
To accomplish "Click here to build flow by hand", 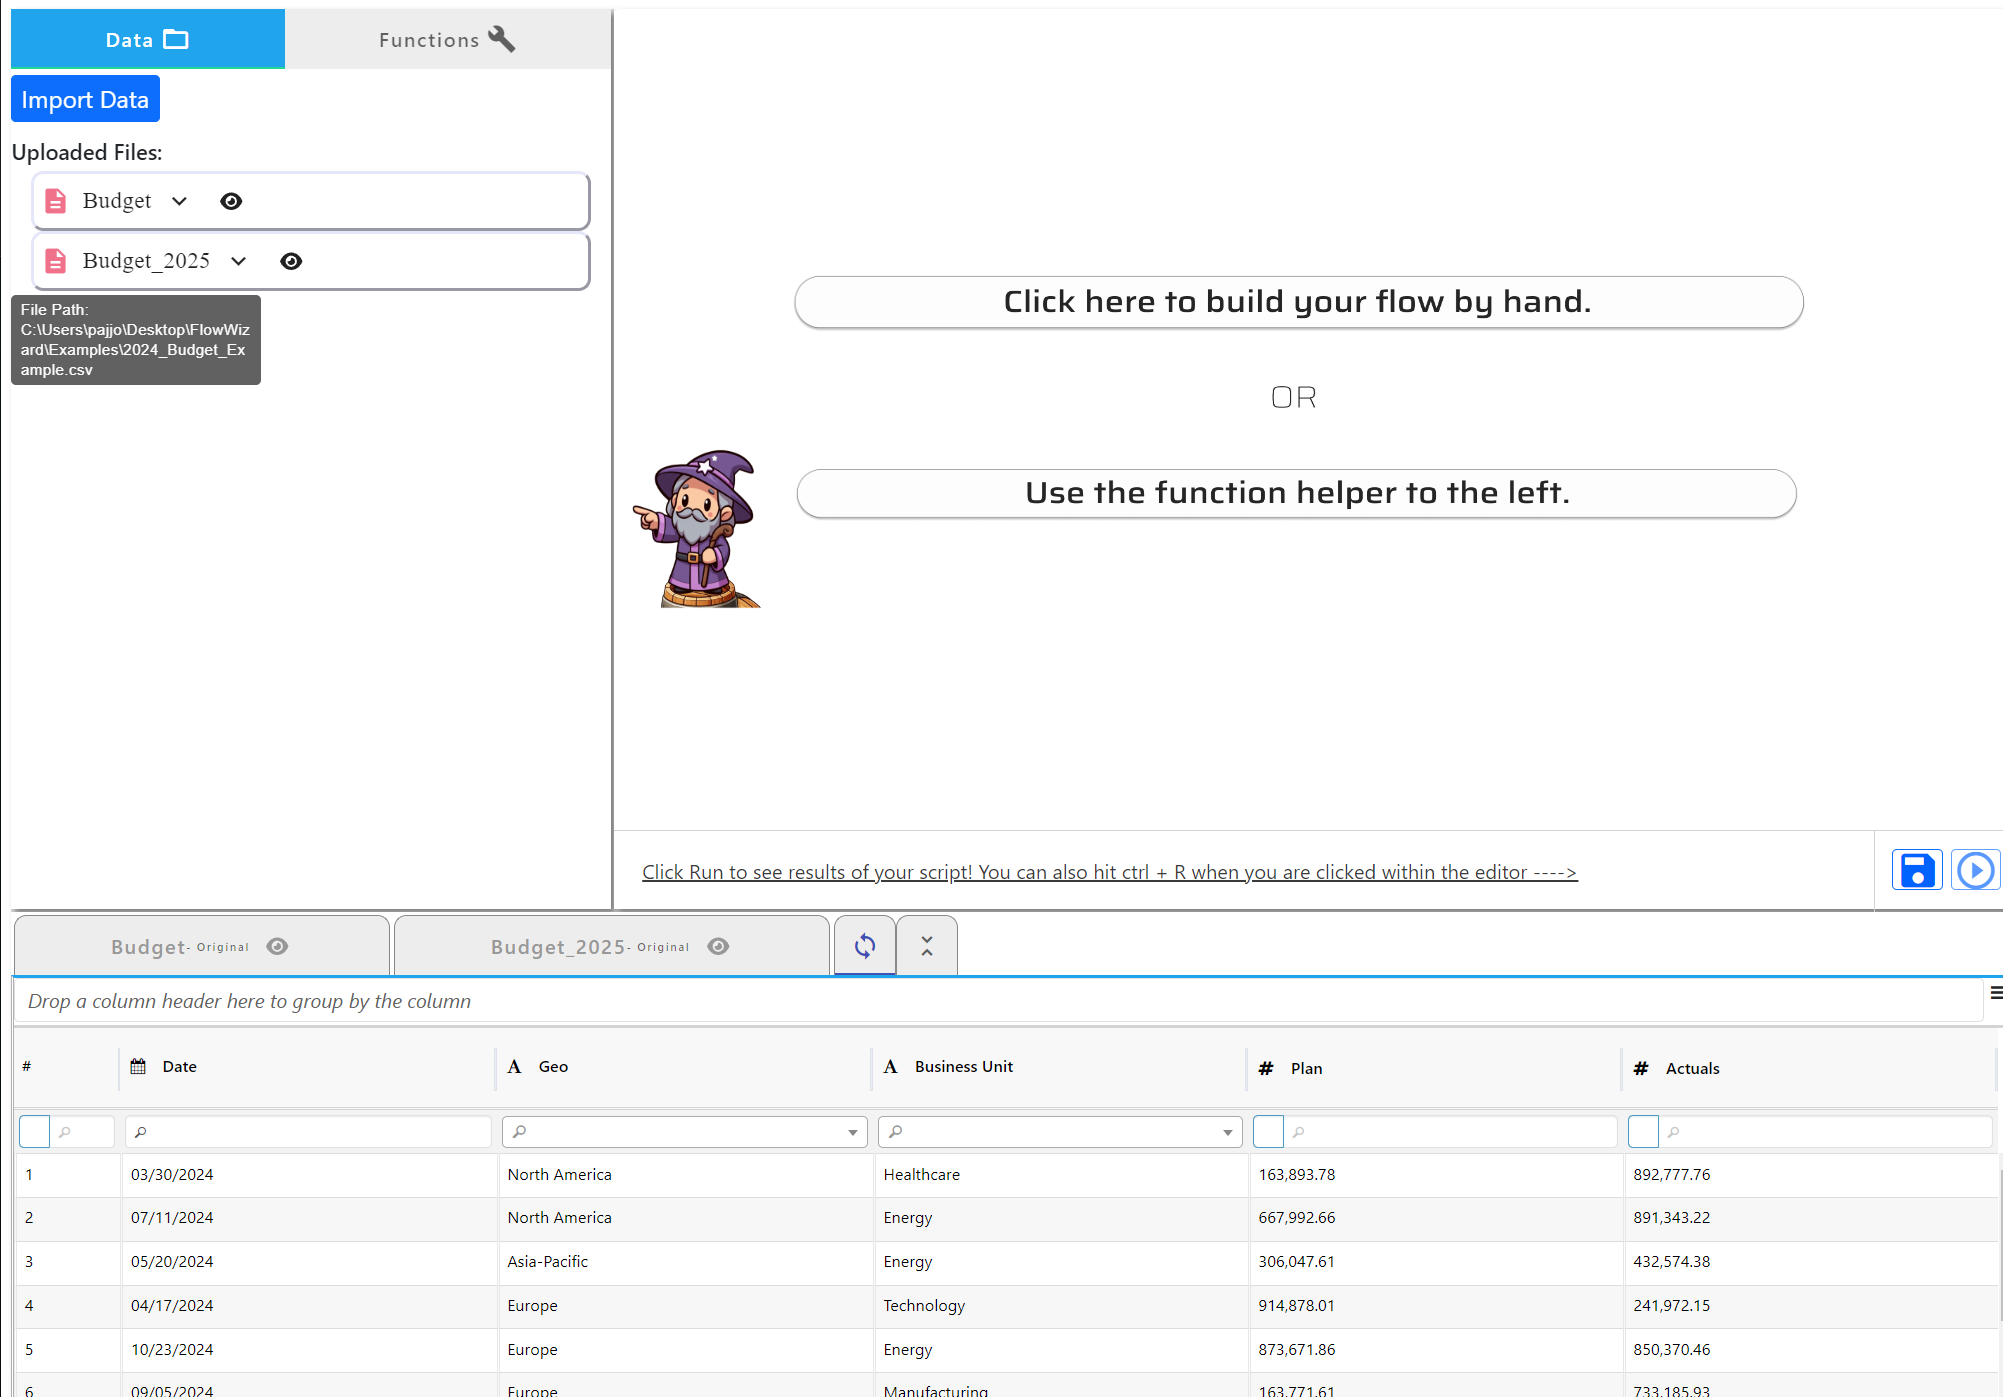I will 1298,302.
